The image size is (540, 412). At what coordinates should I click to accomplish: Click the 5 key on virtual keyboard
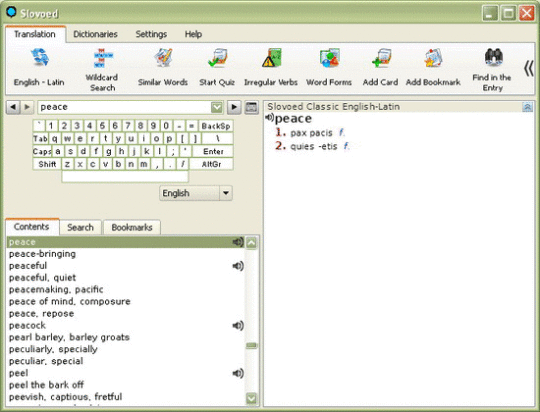[x=102, y=126]
